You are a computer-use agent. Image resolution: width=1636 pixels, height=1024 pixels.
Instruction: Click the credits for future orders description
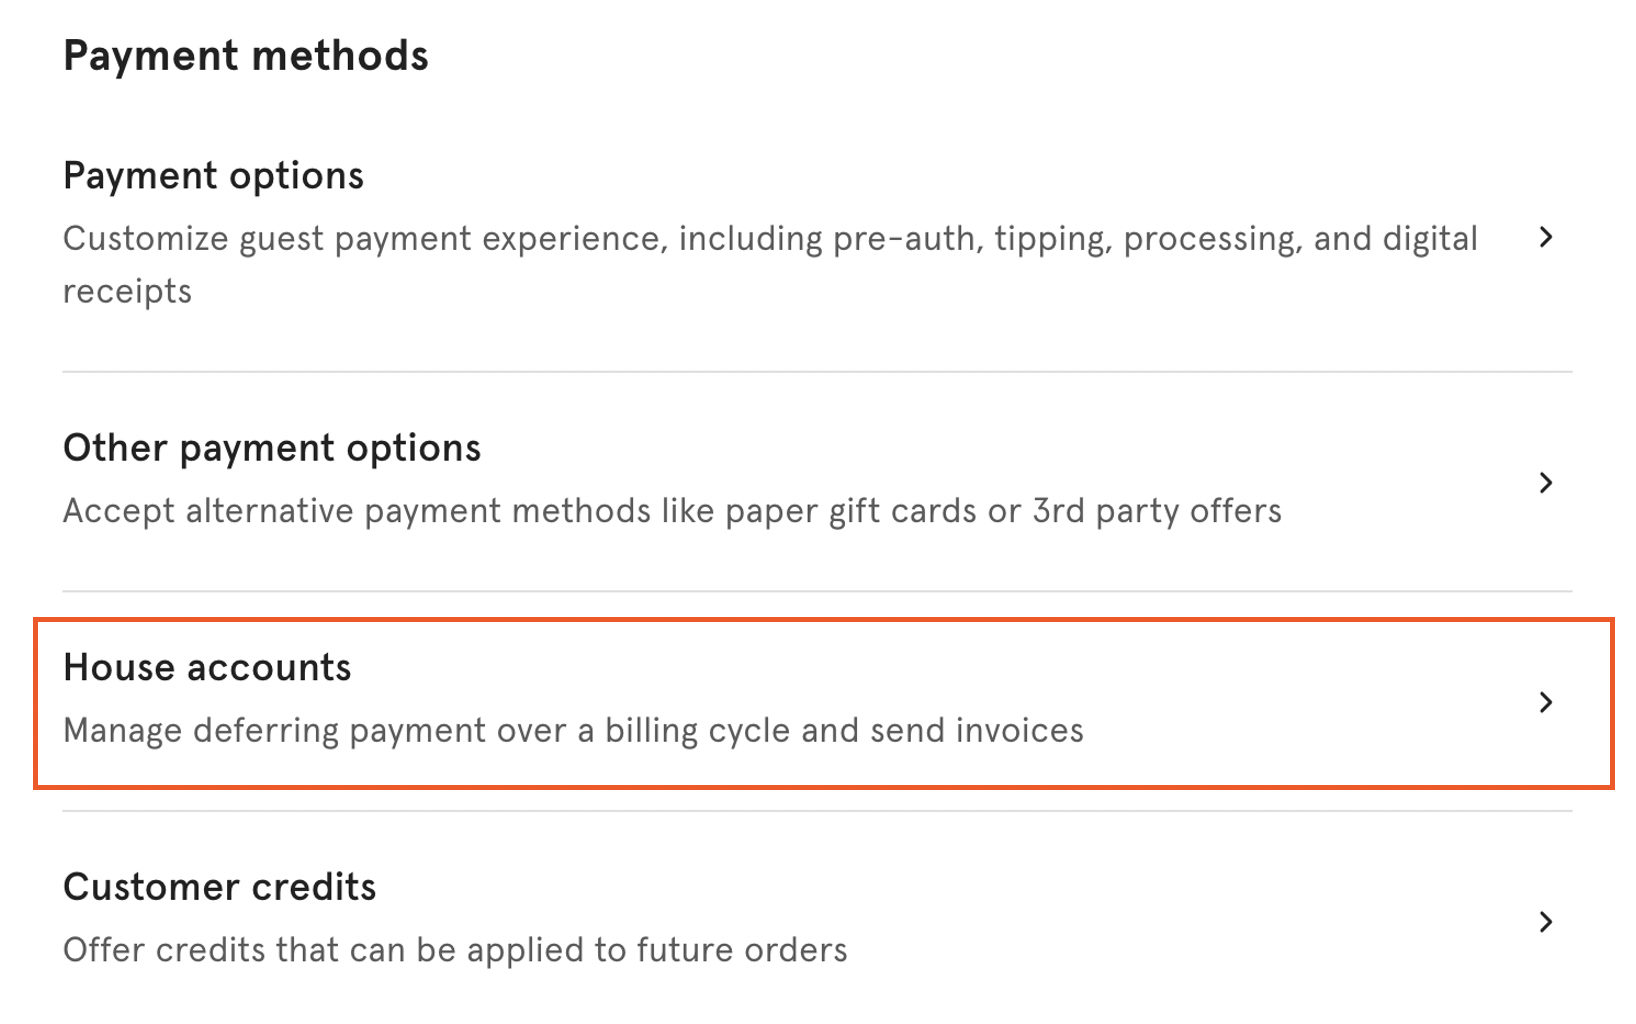pyautogui.click(x=455, y=950)
